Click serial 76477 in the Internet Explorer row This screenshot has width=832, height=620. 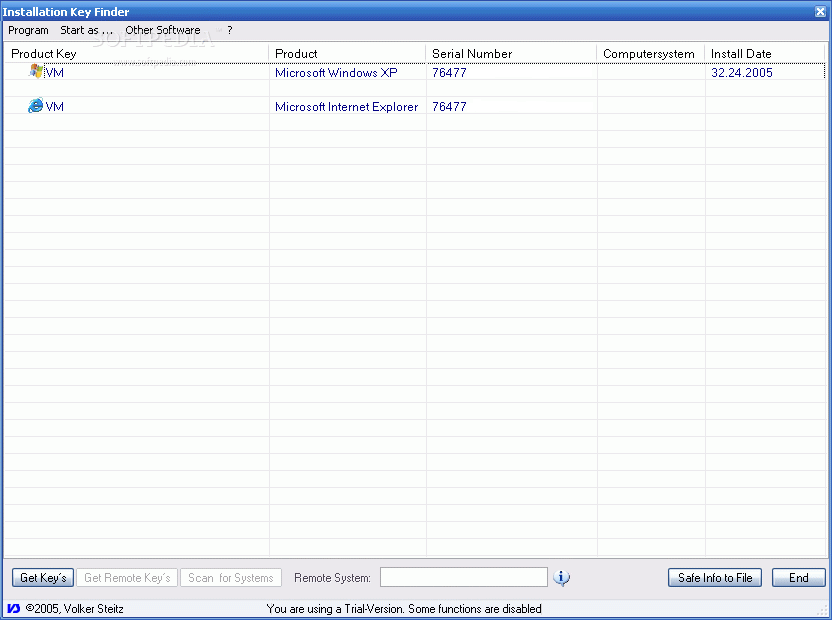pos(449,107)
